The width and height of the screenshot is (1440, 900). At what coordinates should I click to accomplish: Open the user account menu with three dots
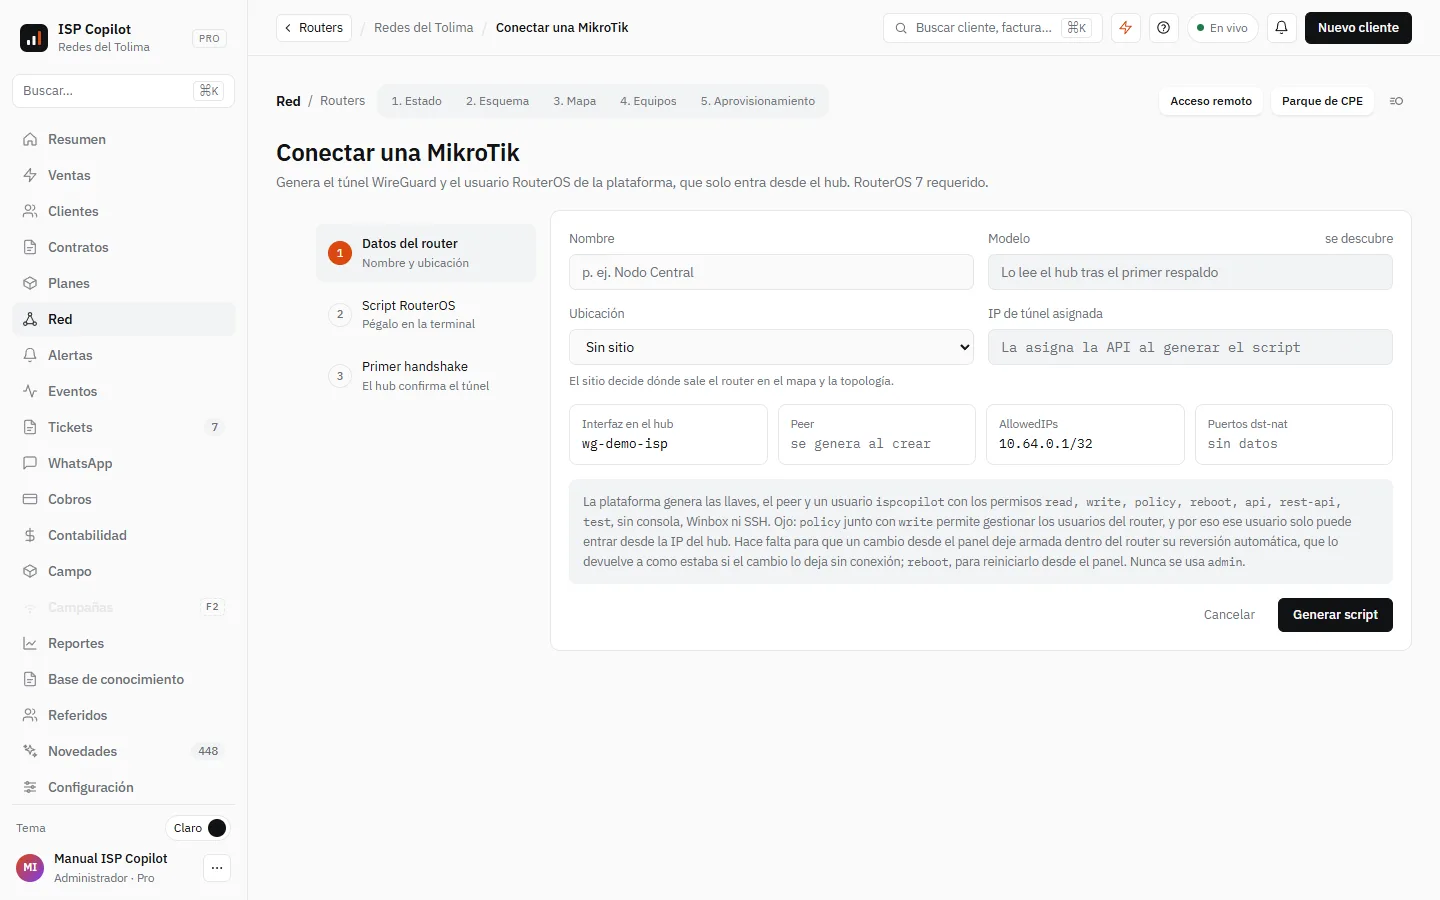click(x=217, y=868)
